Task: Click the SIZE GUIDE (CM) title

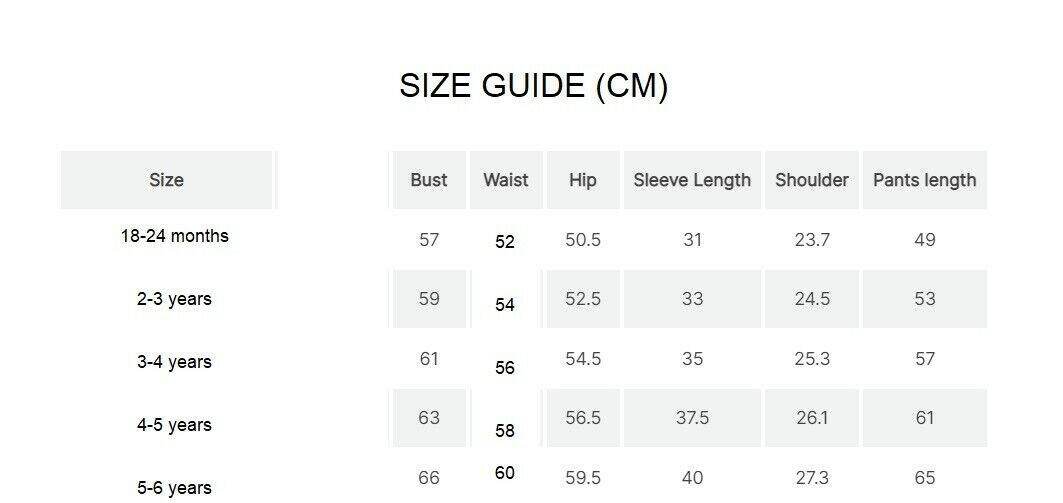Action: click(533, 86)
